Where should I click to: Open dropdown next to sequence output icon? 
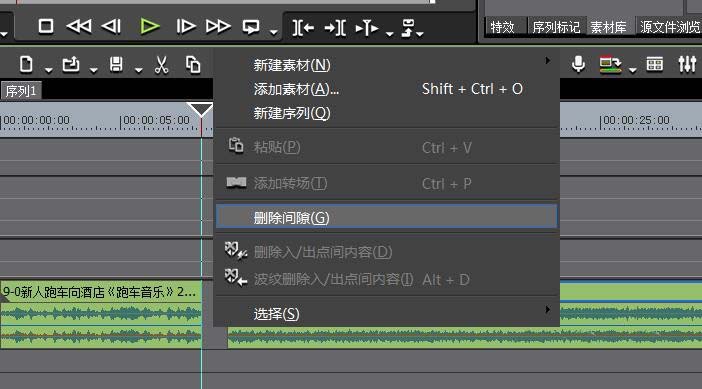(632, 69)
